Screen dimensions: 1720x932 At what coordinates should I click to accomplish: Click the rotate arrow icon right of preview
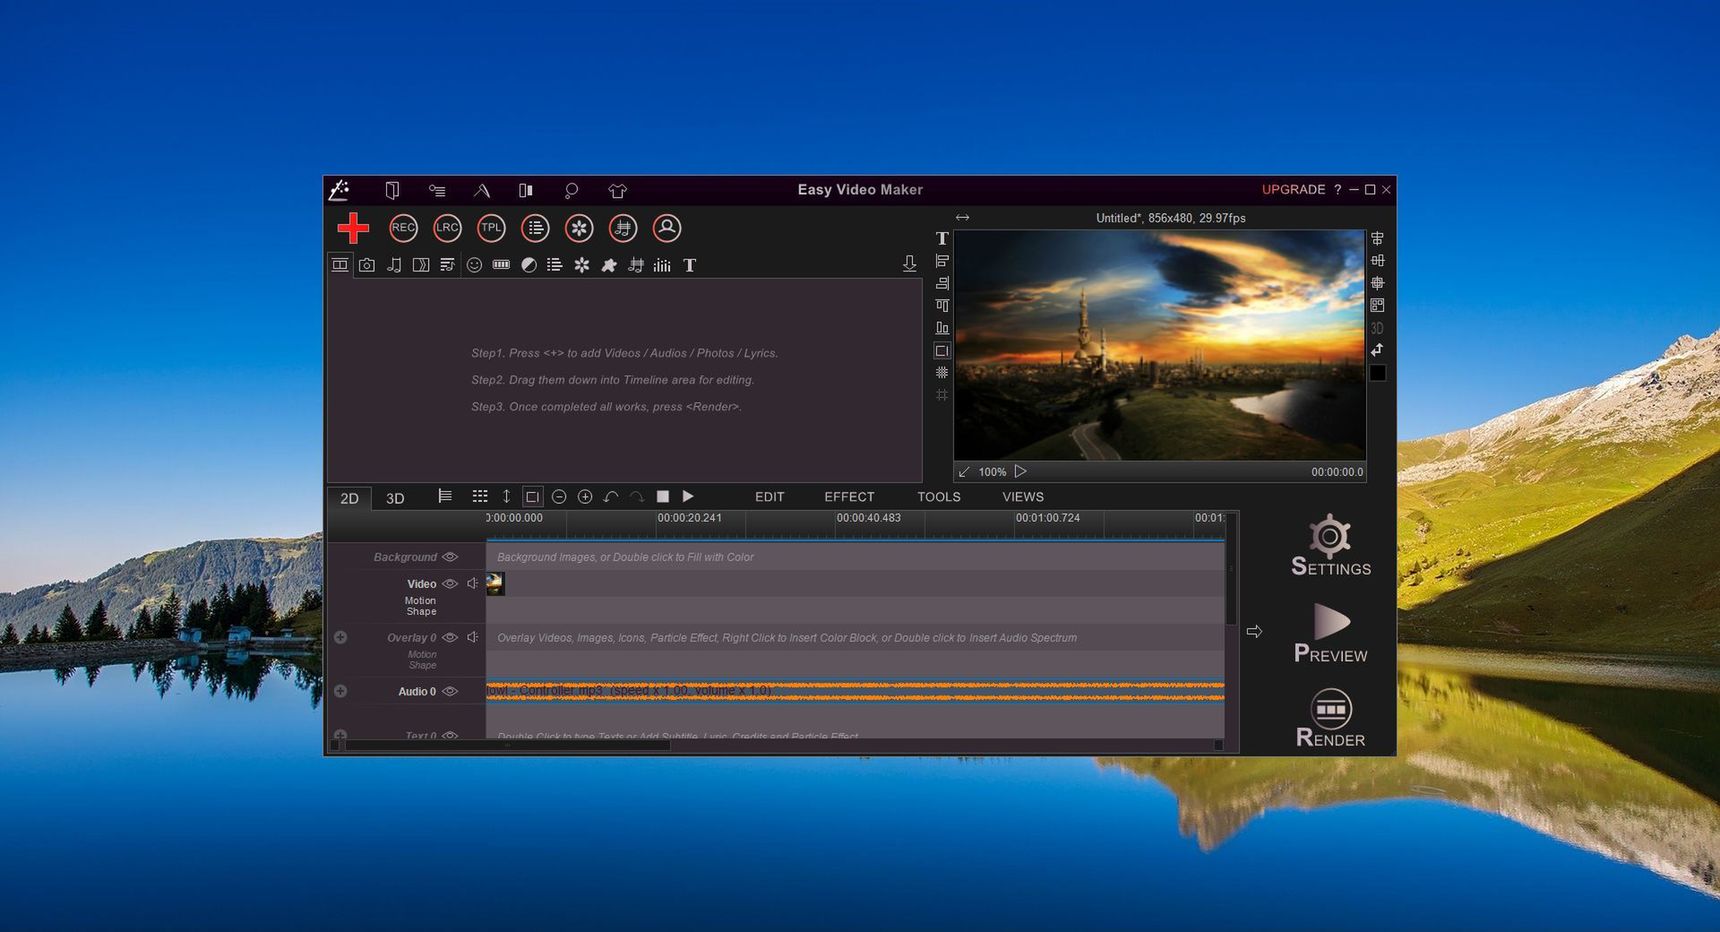pos(1377,350)
